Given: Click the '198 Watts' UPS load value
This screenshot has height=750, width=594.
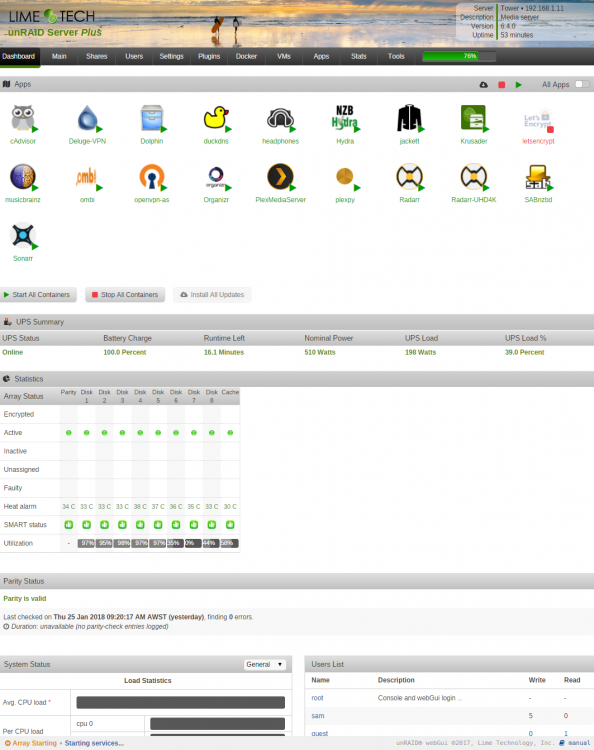Looking at the screenshot, I should pyautogui.click(x=420, y=353).
